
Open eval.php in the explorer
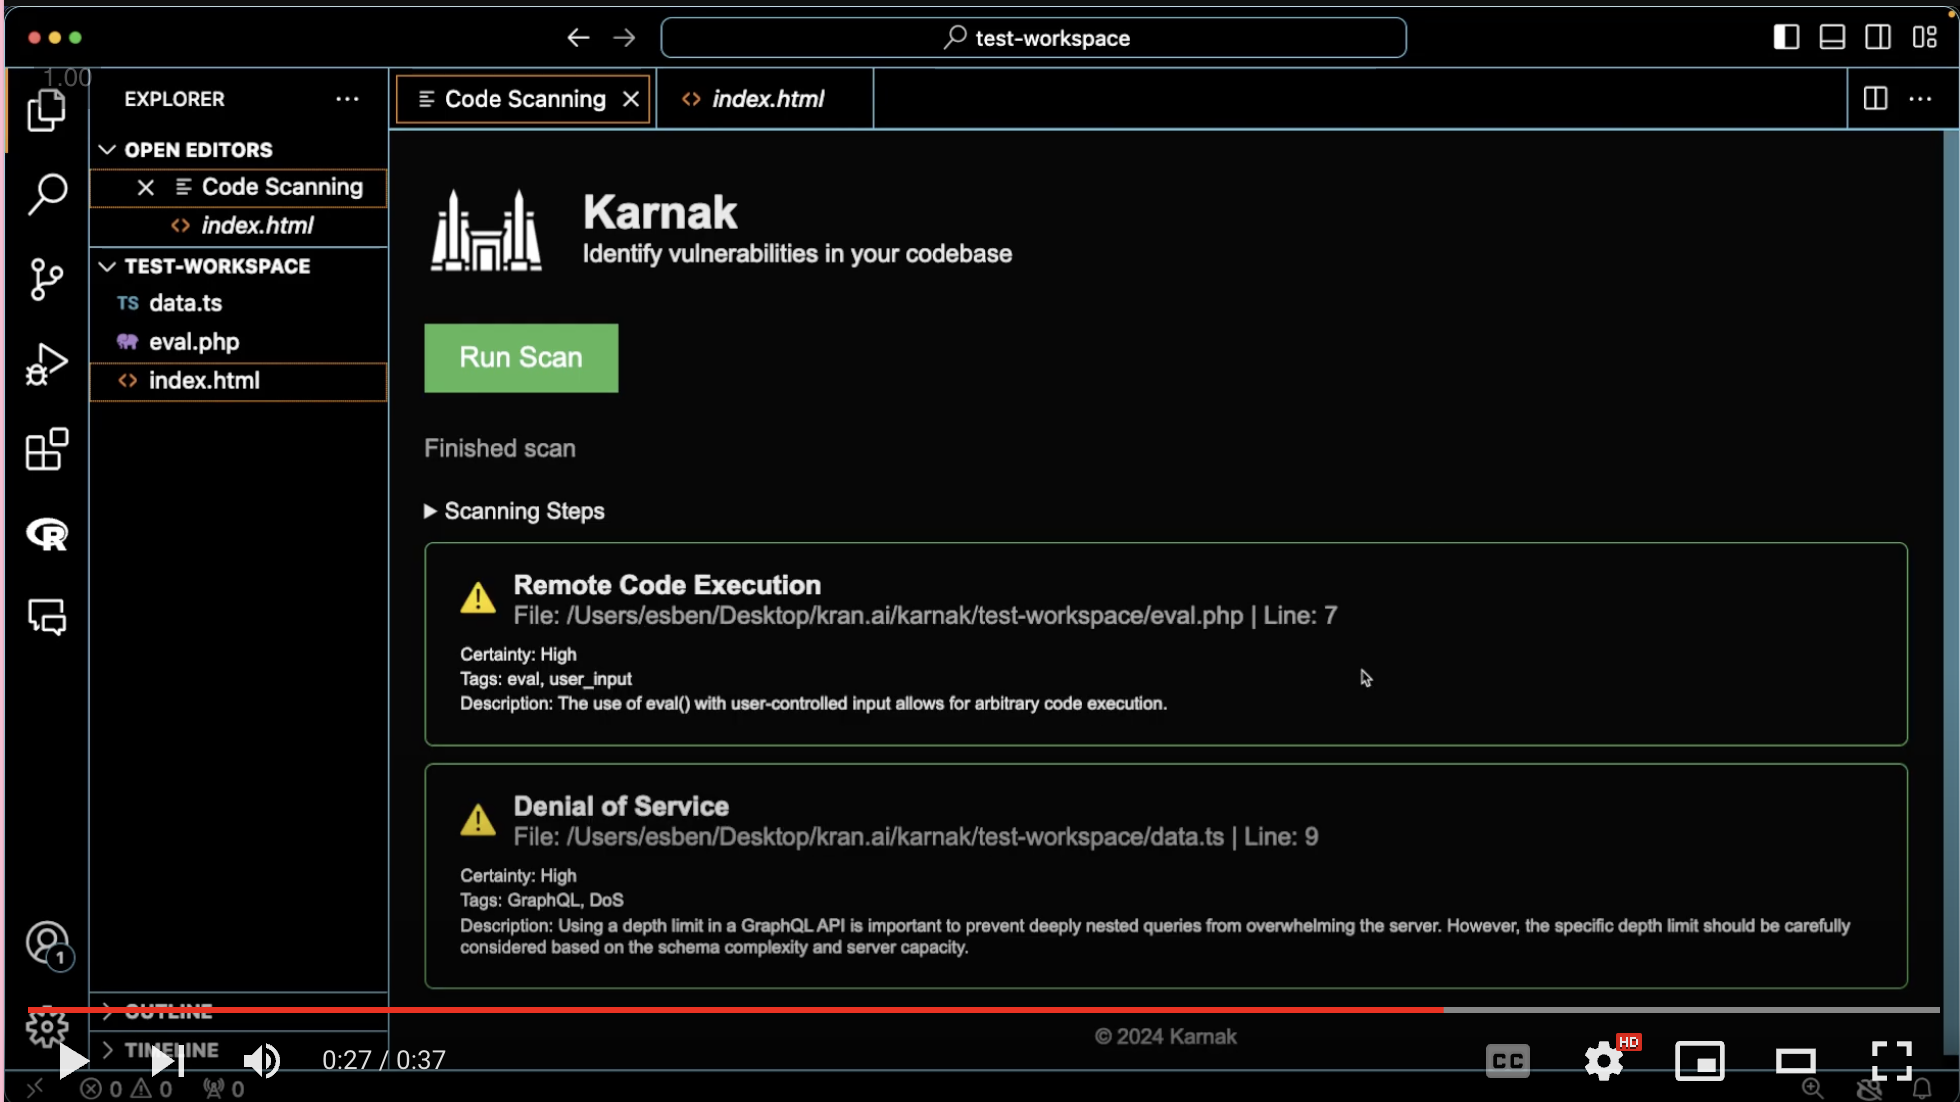(x=194, y=342)
